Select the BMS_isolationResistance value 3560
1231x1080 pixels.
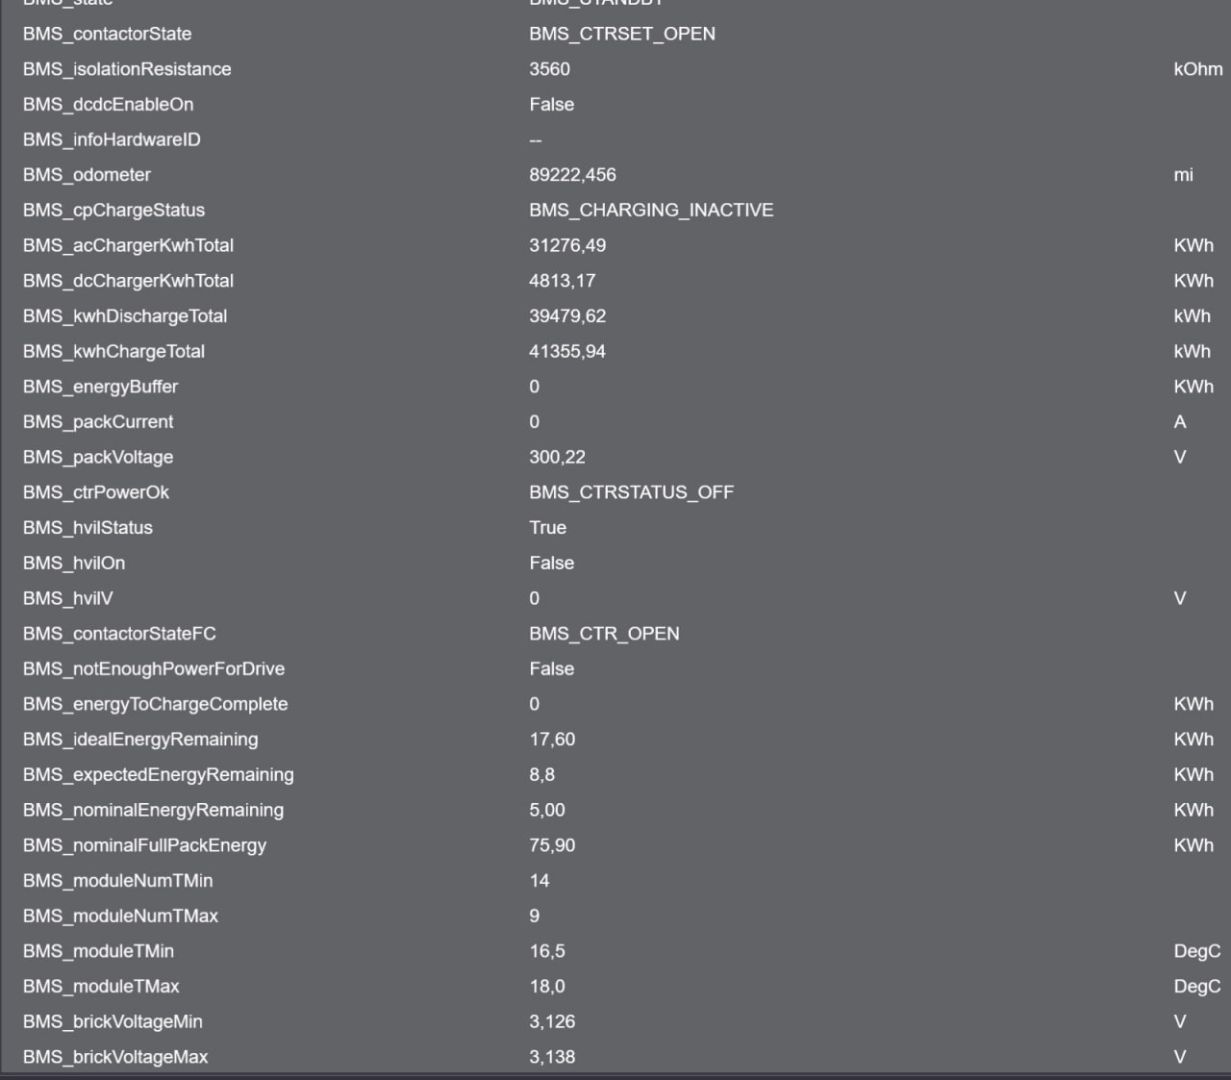click(550, 69)
